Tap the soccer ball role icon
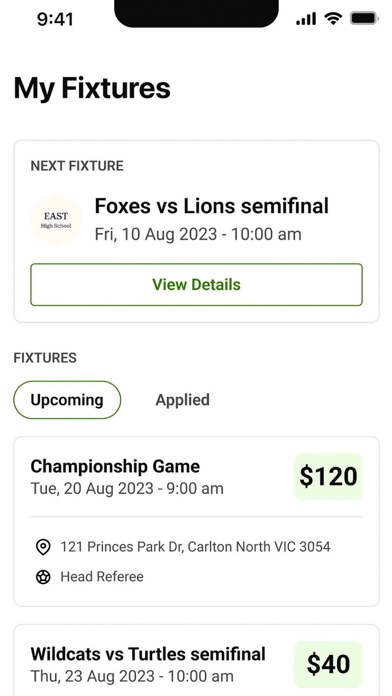This screenshot has width=392, height=696. tap(43, 577)
